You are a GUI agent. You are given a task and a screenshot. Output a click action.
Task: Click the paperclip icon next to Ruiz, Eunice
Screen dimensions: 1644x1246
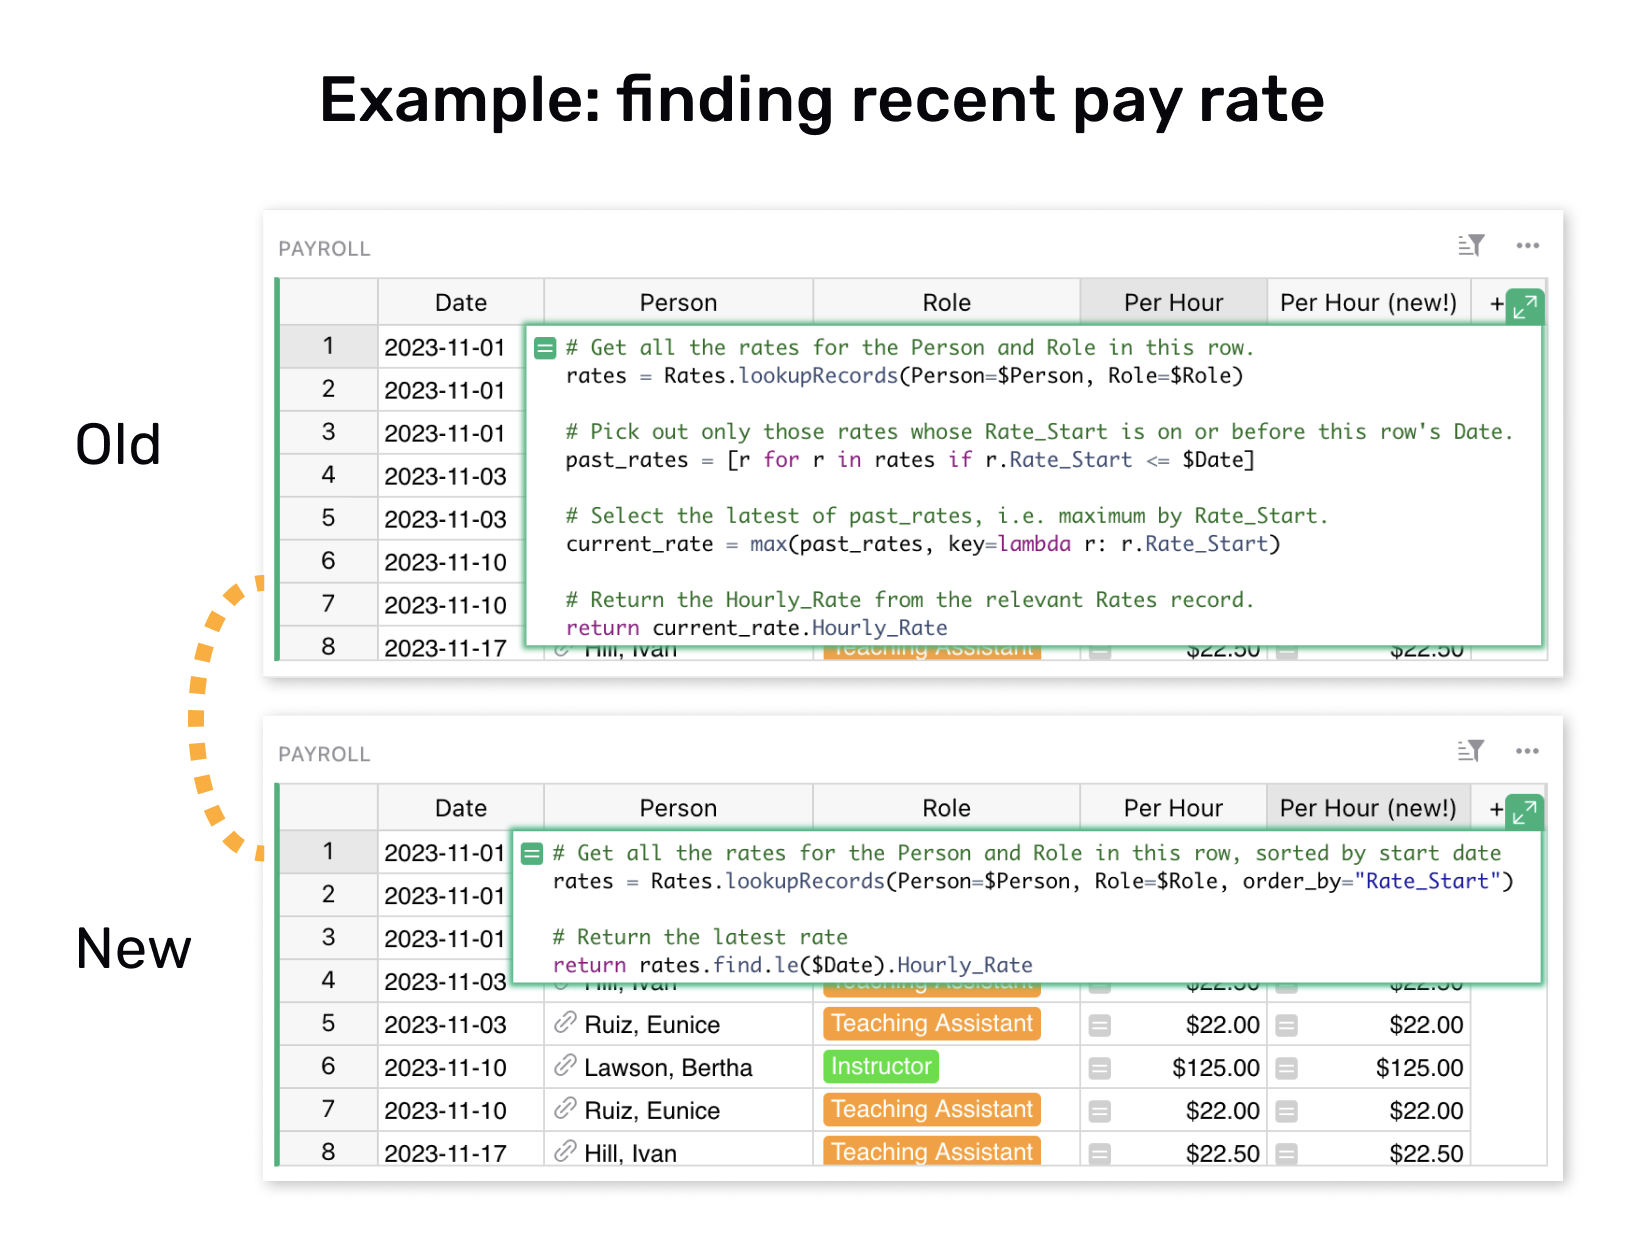565,1024
